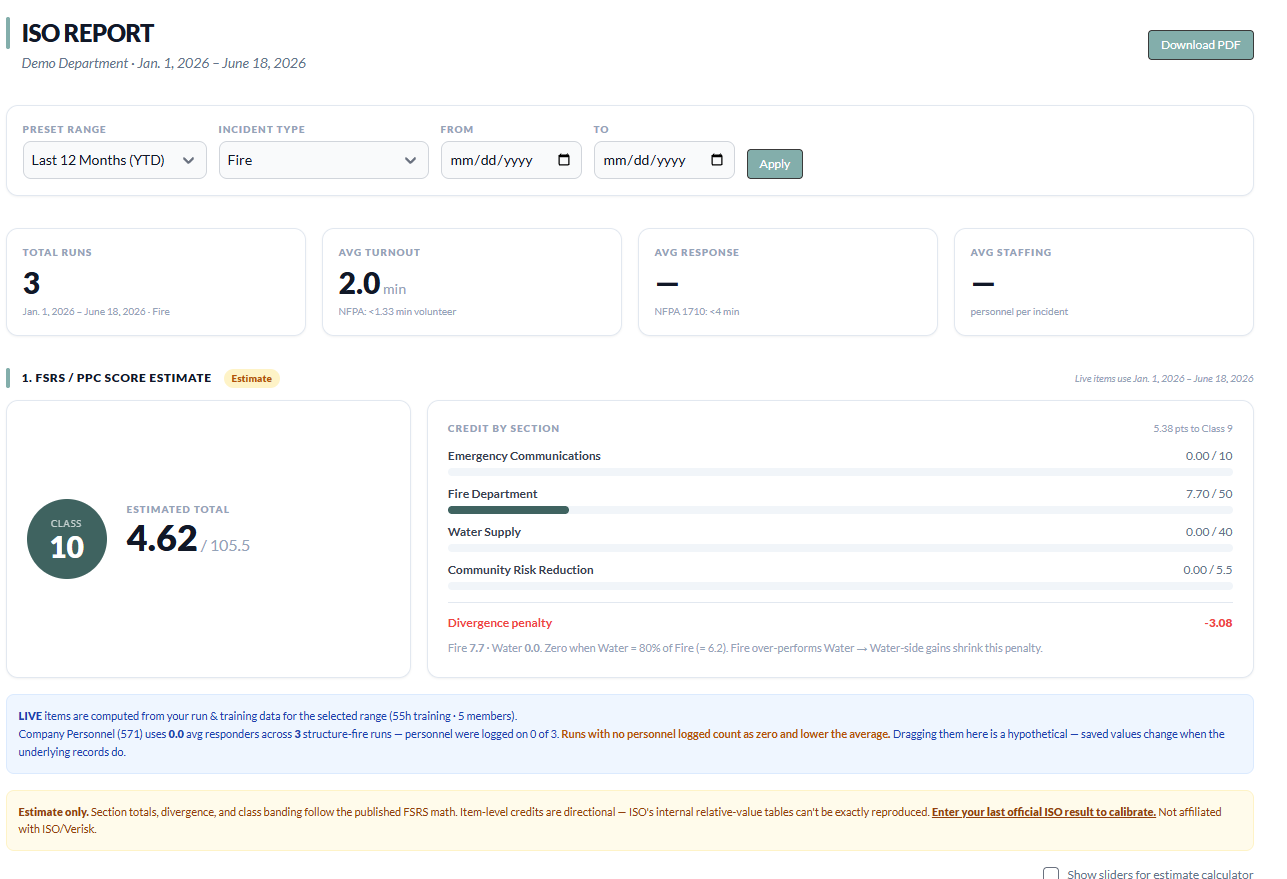Select the Avg Turnout stat card
This screenshot has height=879, width=1287.
pos(472,282)
